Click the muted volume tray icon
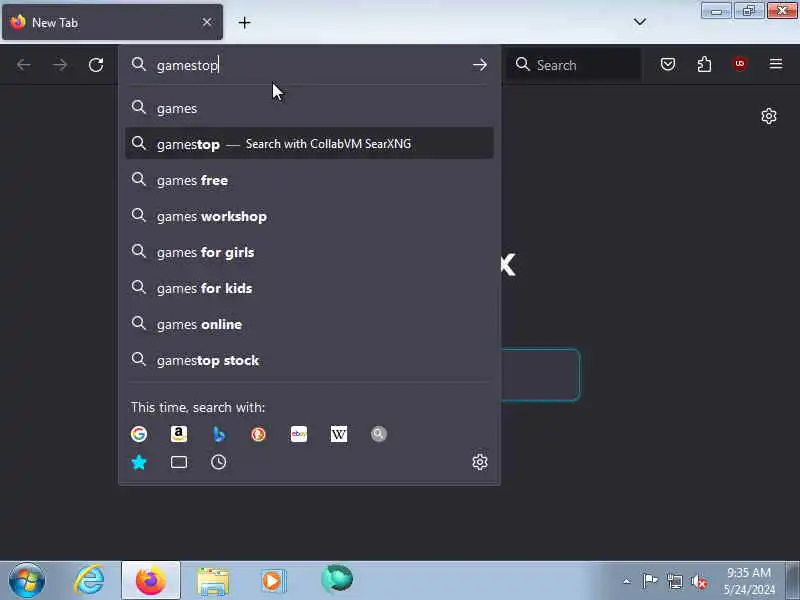Image resolution: width=800 pixels, height=600 pixels. point(699,581)
